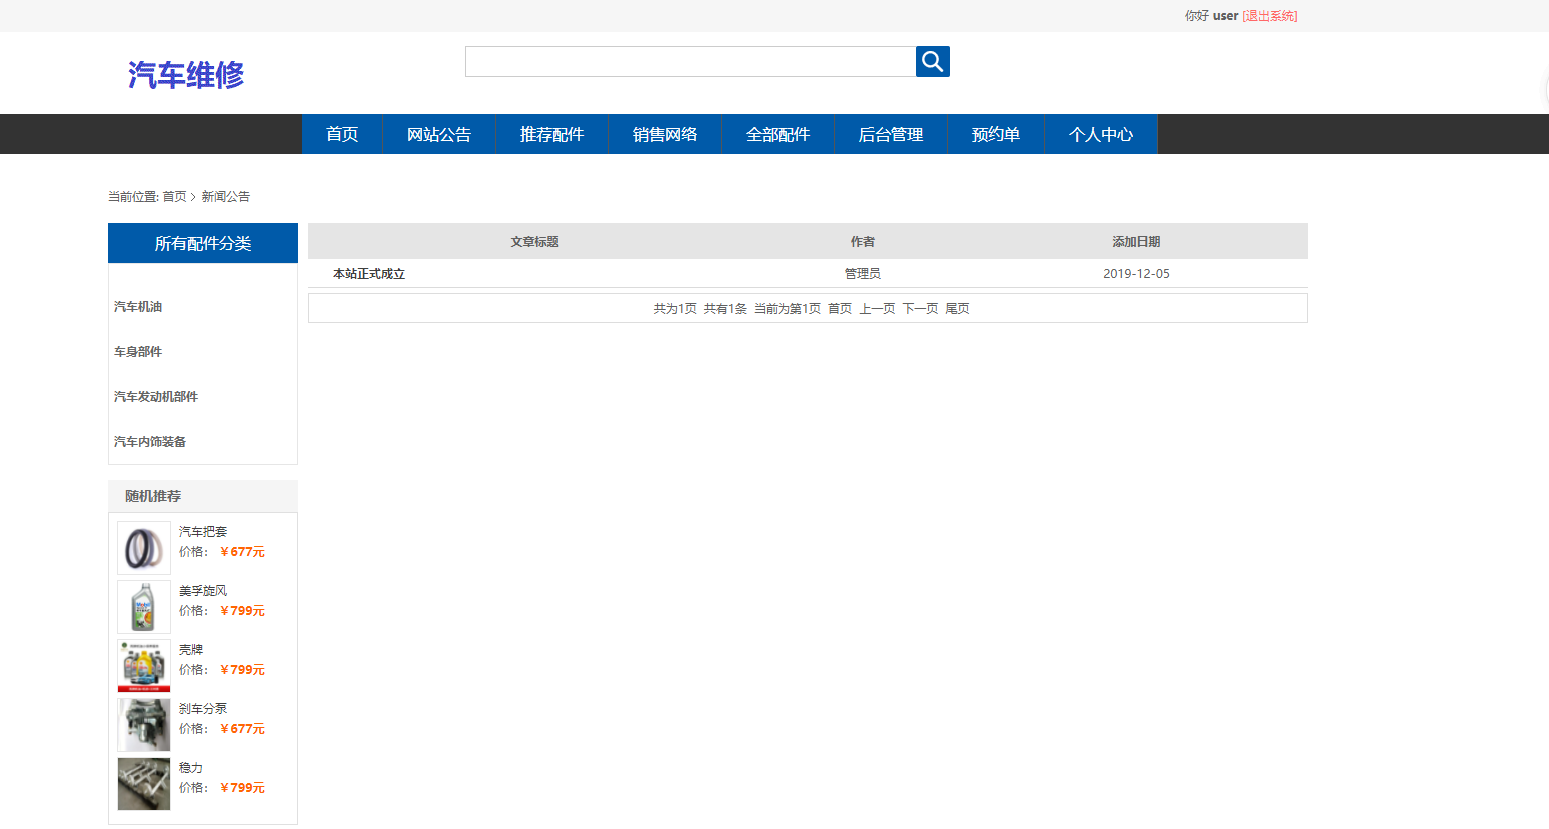Switch to the 预约单 tab

[x=996, y=133]
